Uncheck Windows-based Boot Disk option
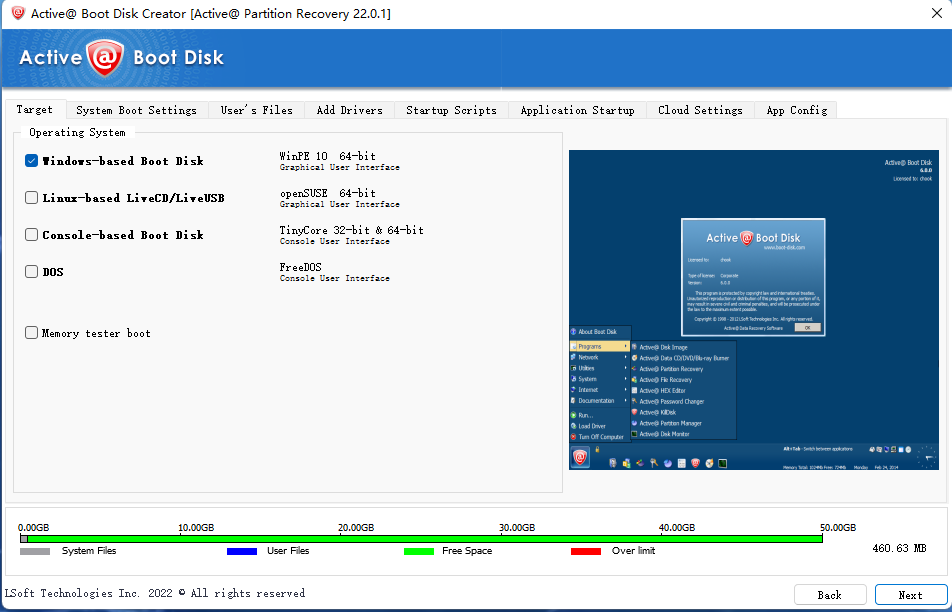Image resolution: width=952 pixels, height=612 pixels. pyautogui.click(x=32, y=161)
